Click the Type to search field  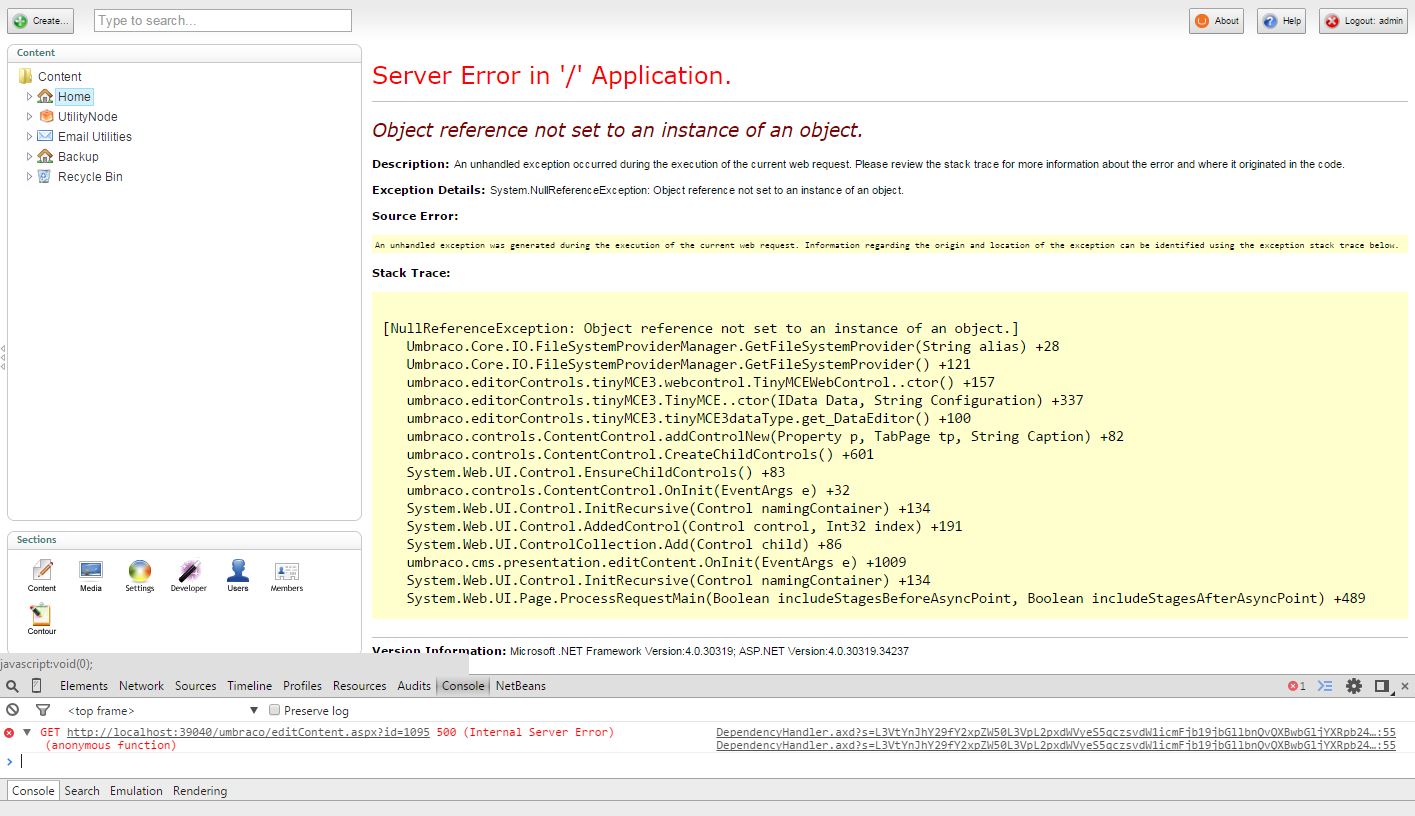coord(223,21)
